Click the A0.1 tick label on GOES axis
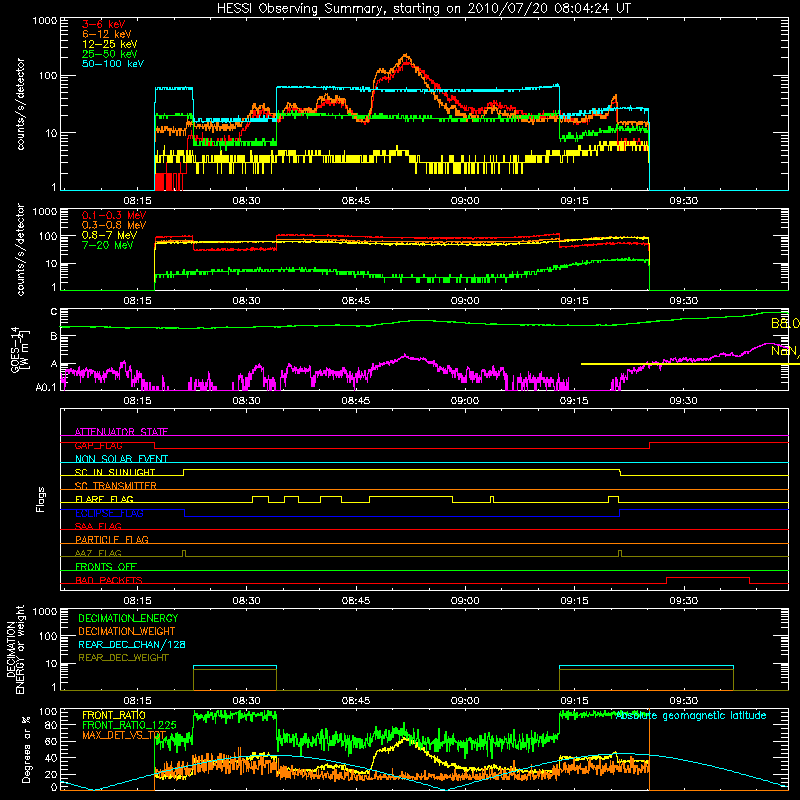This screenshot has height=800, width=800. (45, 388)
